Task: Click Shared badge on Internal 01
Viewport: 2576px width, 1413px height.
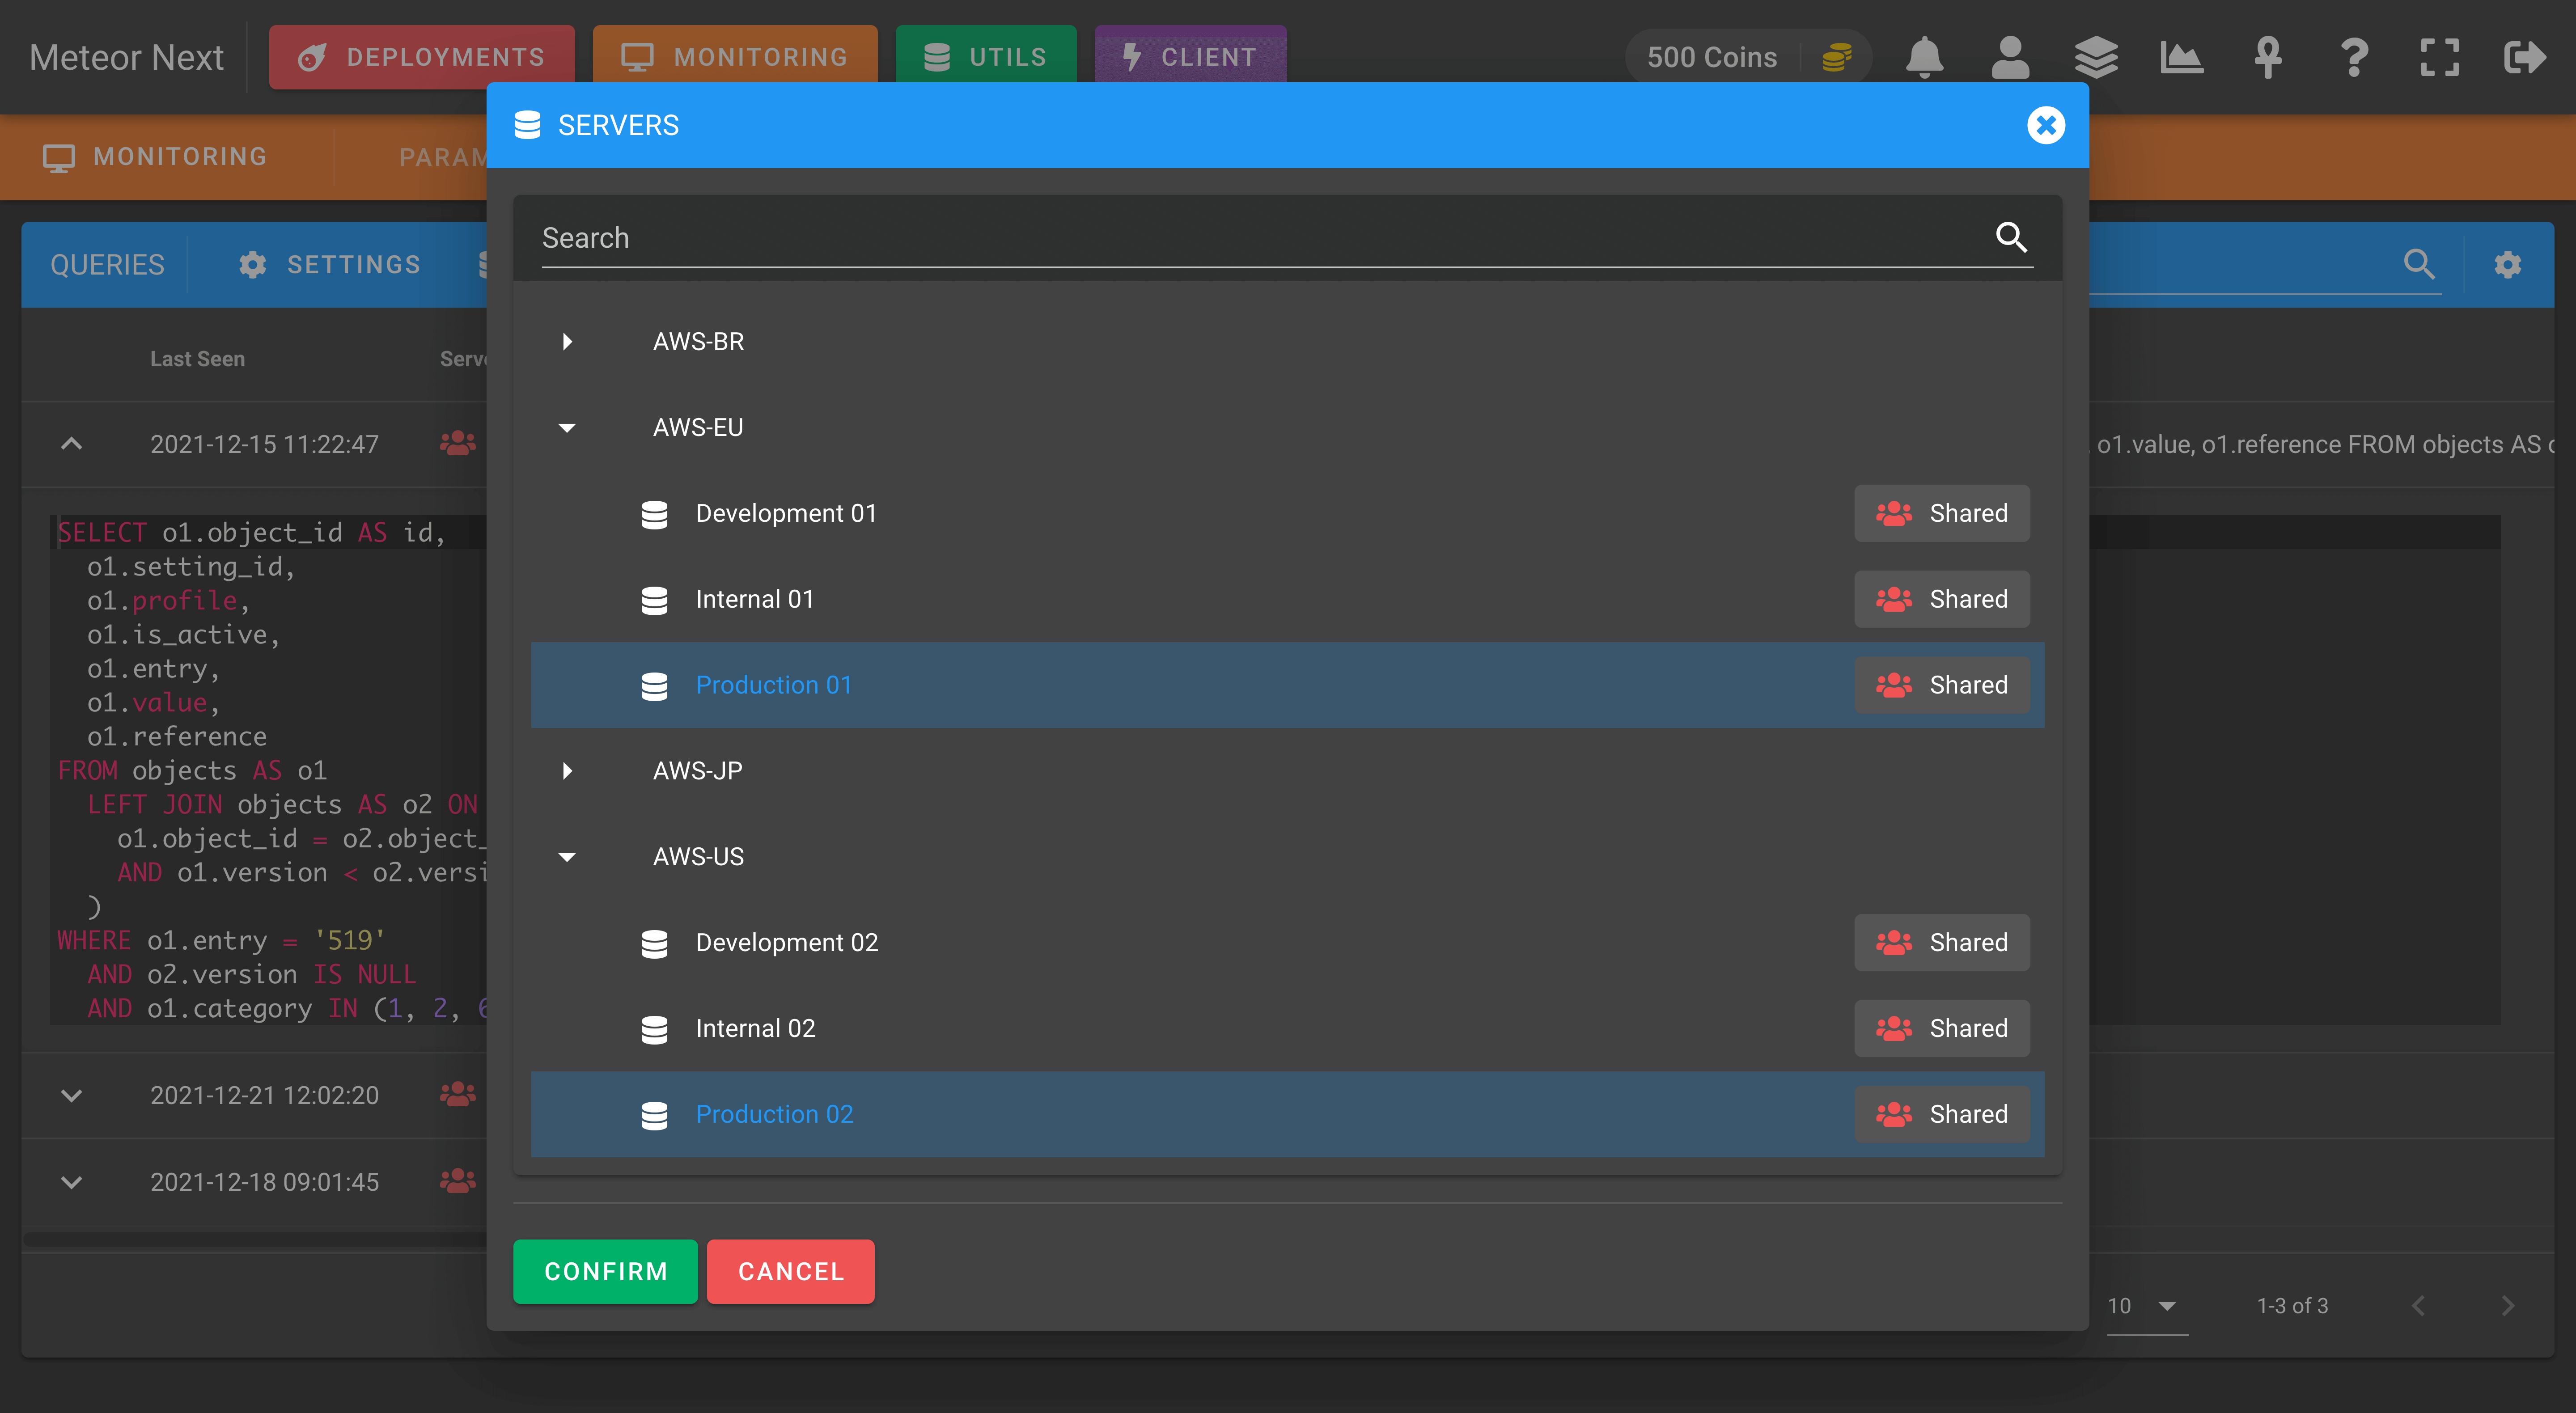Action: click(x=1941, y=600)
